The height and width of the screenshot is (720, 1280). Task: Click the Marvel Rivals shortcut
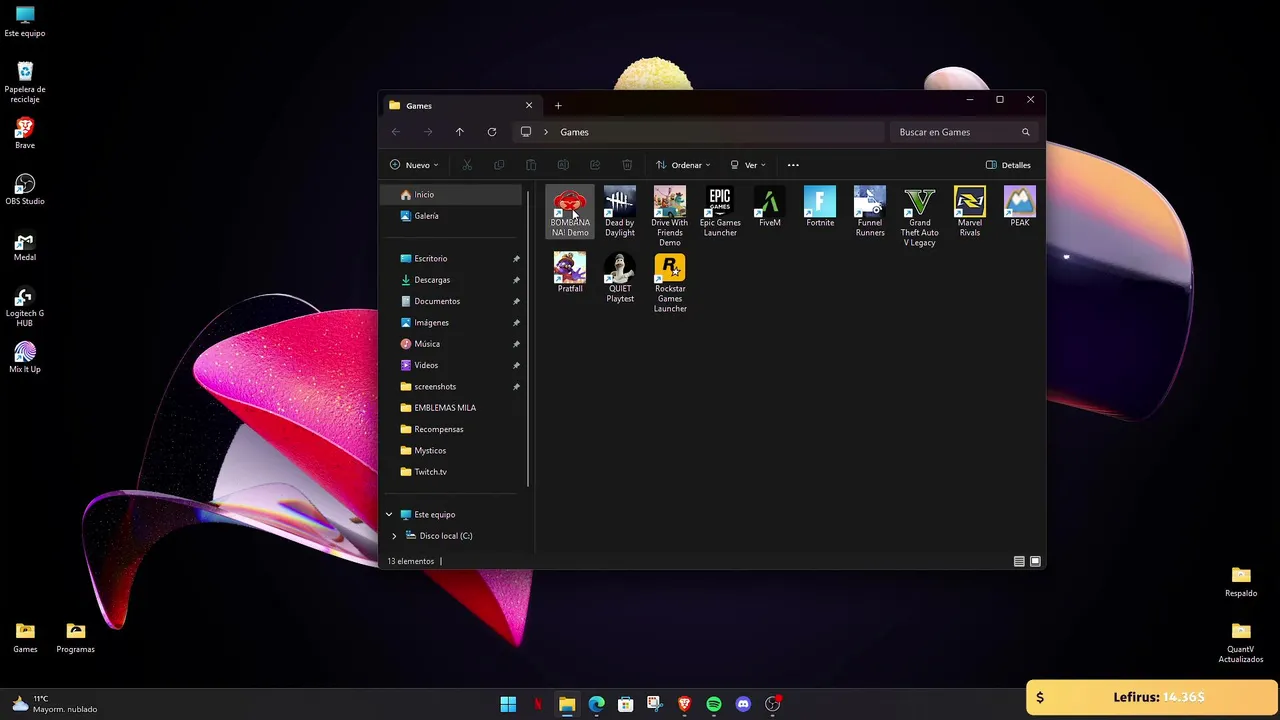point(970,212)
